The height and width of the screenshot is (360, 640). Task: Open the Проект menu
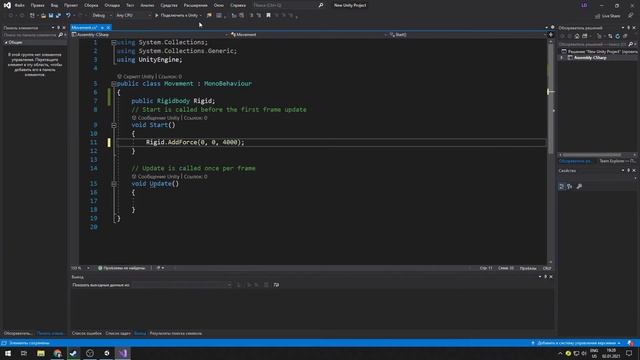pyautogui.click(x=71, y=5)
